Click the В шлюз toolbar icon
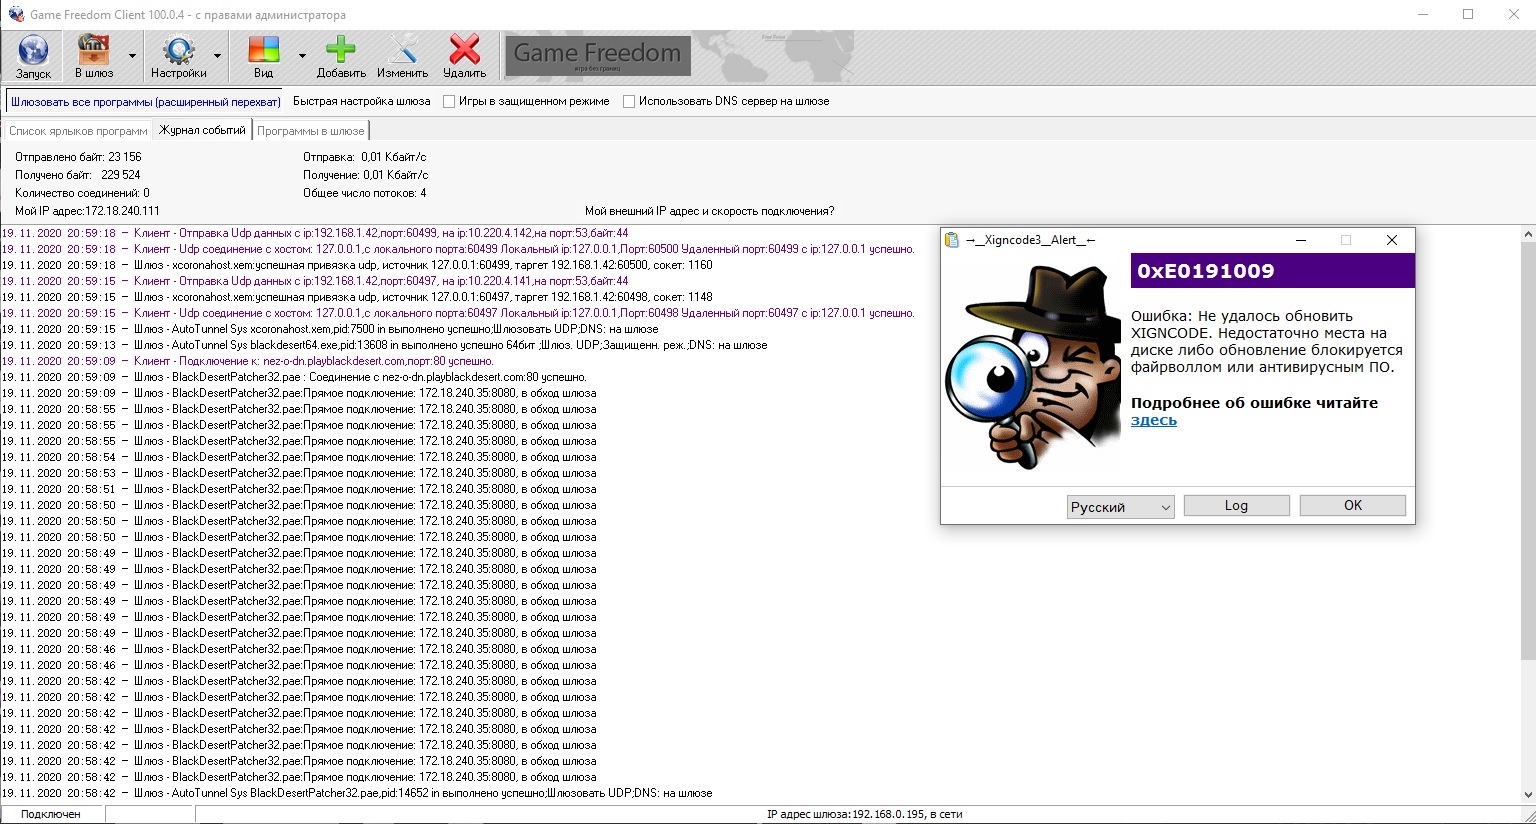This screenshot has height=824, width=1536. 93,49
